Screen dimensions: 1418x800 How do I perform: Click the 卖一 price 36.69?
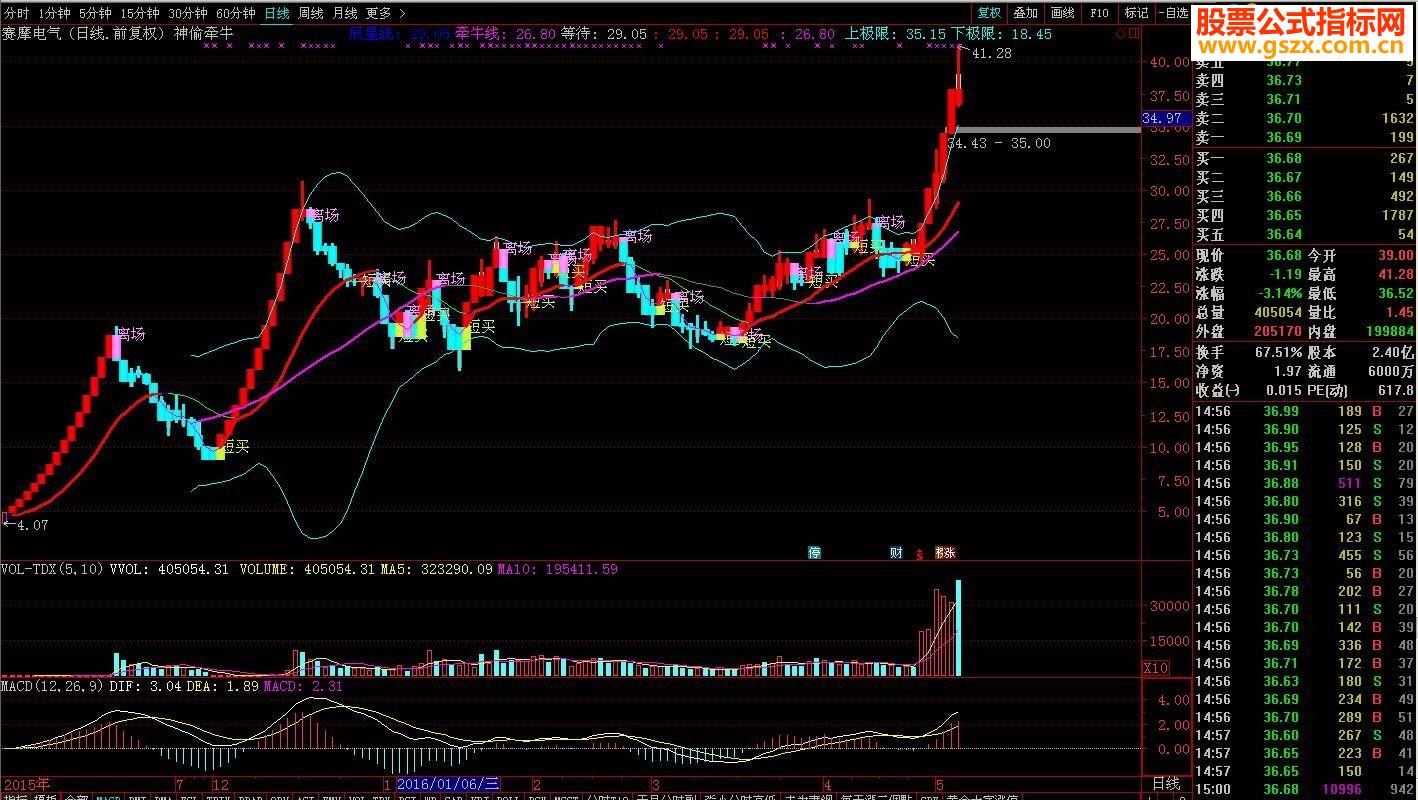coord(1283,137)
